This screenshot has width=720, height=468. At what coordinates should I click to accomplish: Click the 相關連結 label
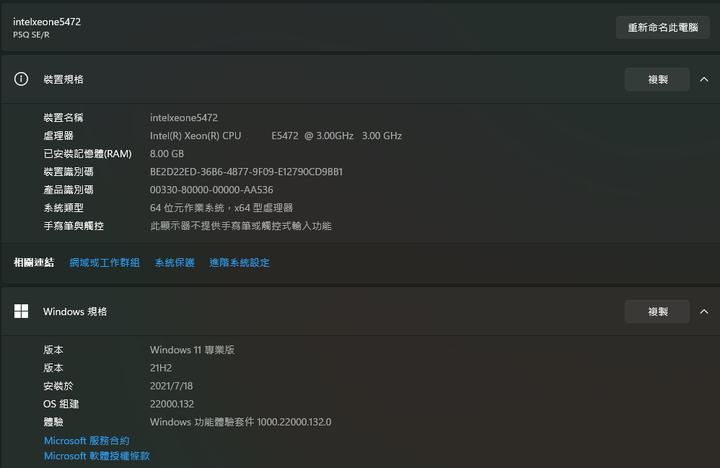[x=34, y=263]
